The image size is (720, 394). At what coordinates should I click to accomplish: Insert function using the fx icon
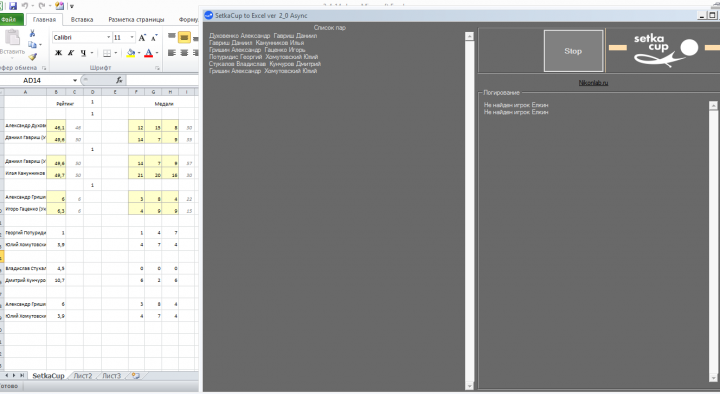119,80
